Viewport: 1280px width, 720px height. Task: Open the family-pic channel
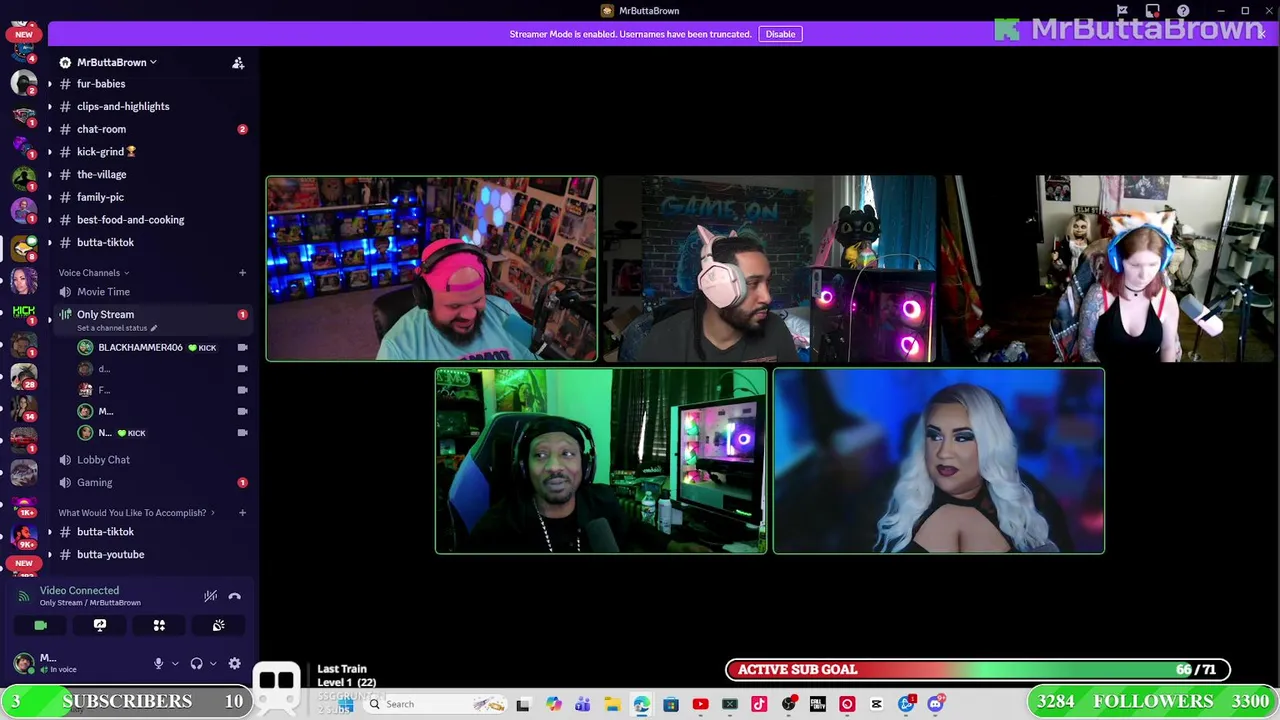[x=100, y=197]
